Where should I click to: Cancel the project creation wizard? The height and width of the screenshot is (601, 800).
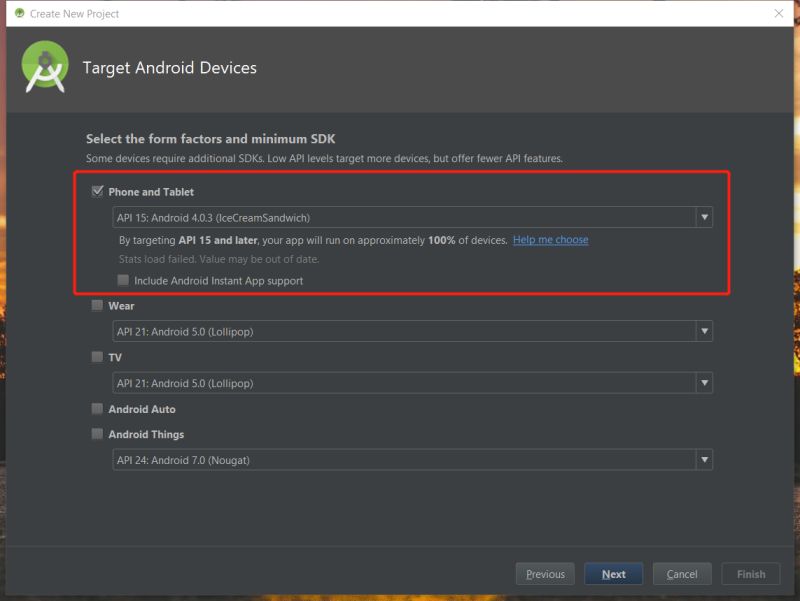tap(681, 573)
